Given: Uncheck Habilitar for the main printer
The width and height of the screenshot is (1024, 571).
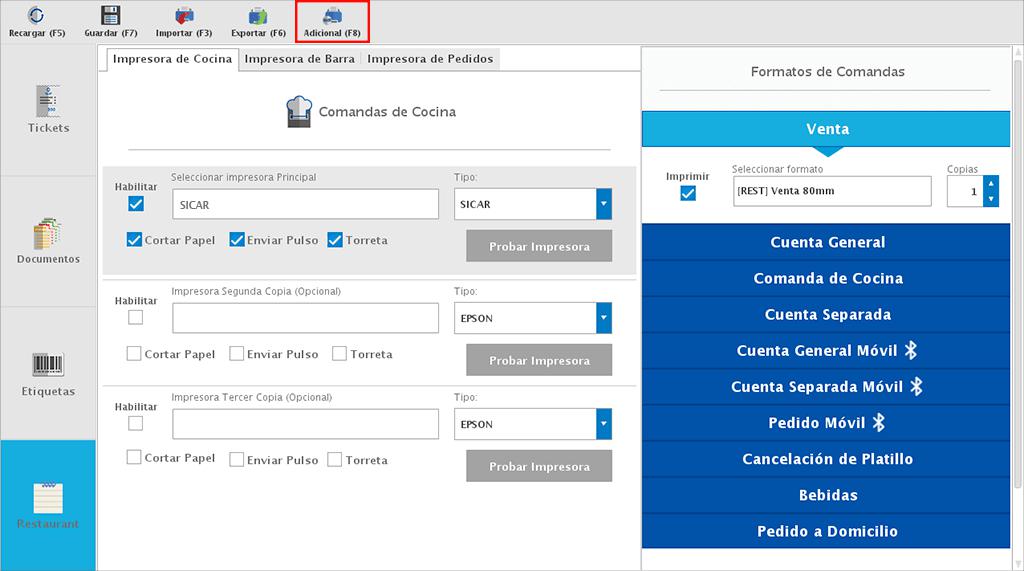Looking at the screenshot, I should coord(136,204).
